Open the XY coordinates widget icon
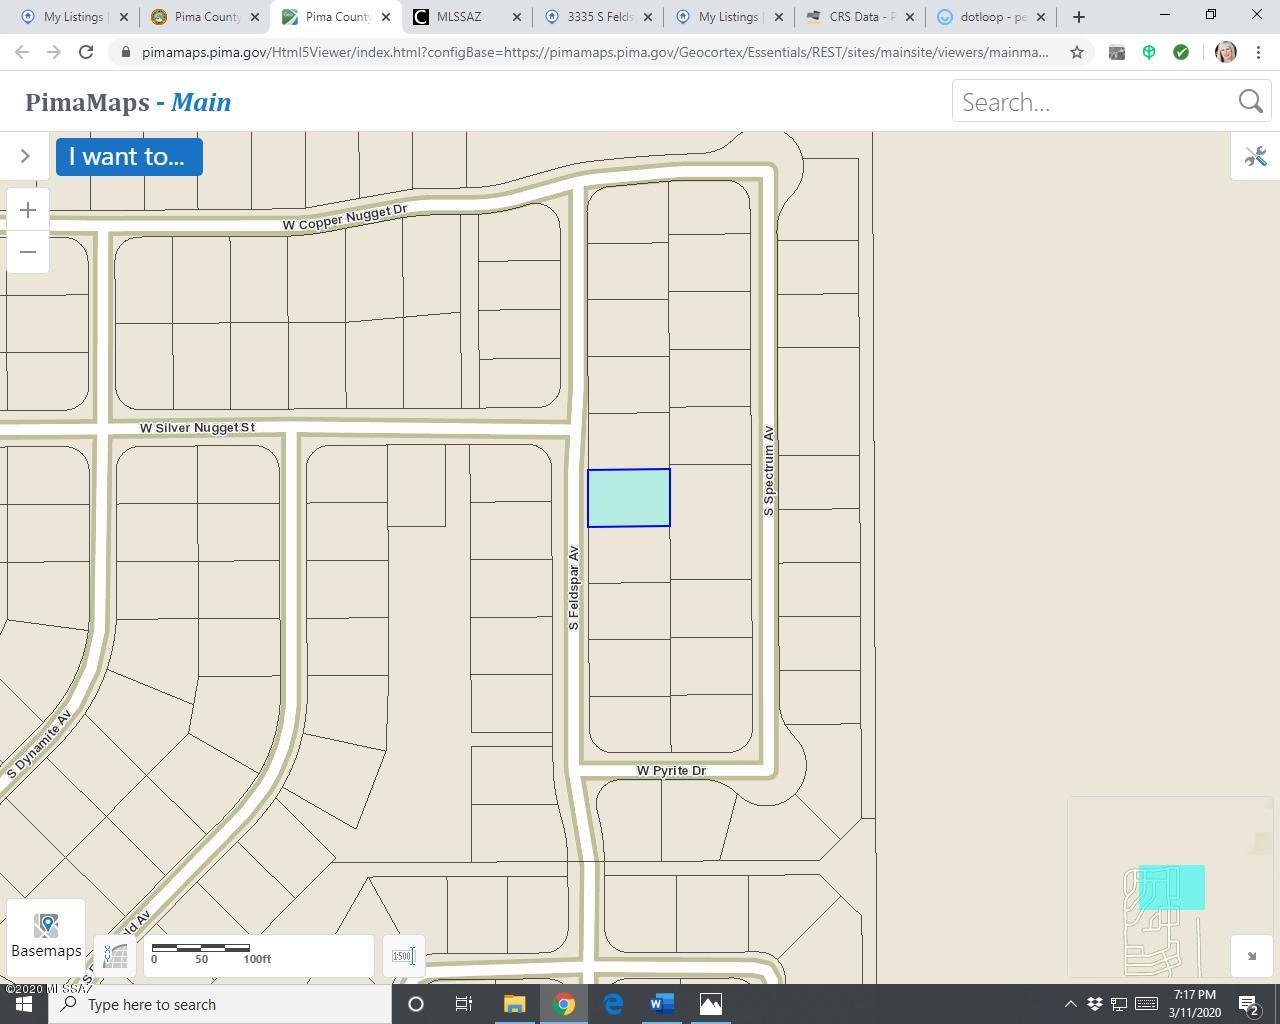Image resolution: width=1280 pixels, height=1024 pixels. click(x=115, y=957)
